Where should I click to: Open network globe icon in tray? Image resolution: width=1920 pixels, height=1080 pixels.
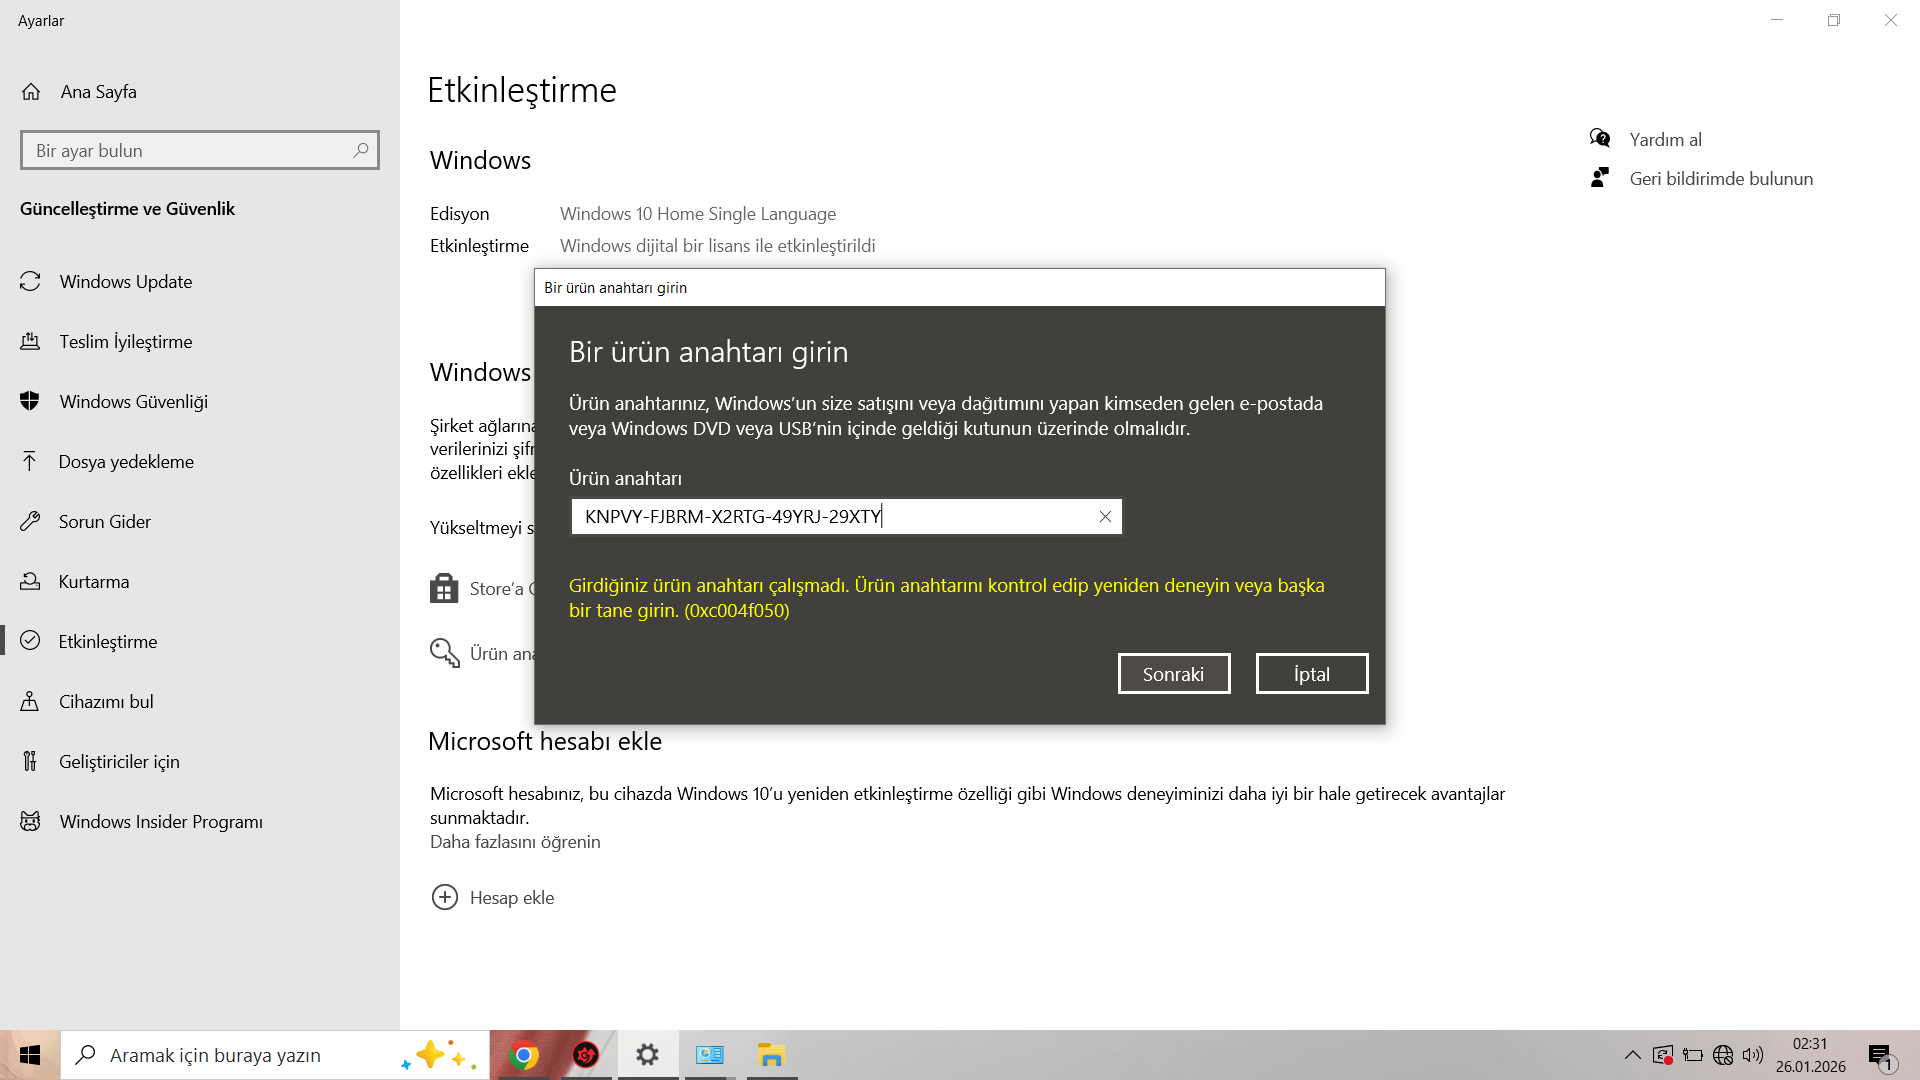[1723, 1055]
